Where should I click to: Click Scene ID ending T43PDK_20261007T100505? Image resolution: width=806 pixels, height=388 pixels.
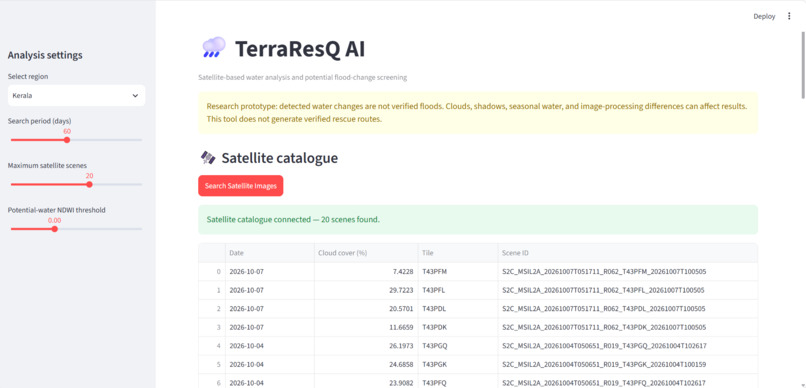[x=628, y=327]
